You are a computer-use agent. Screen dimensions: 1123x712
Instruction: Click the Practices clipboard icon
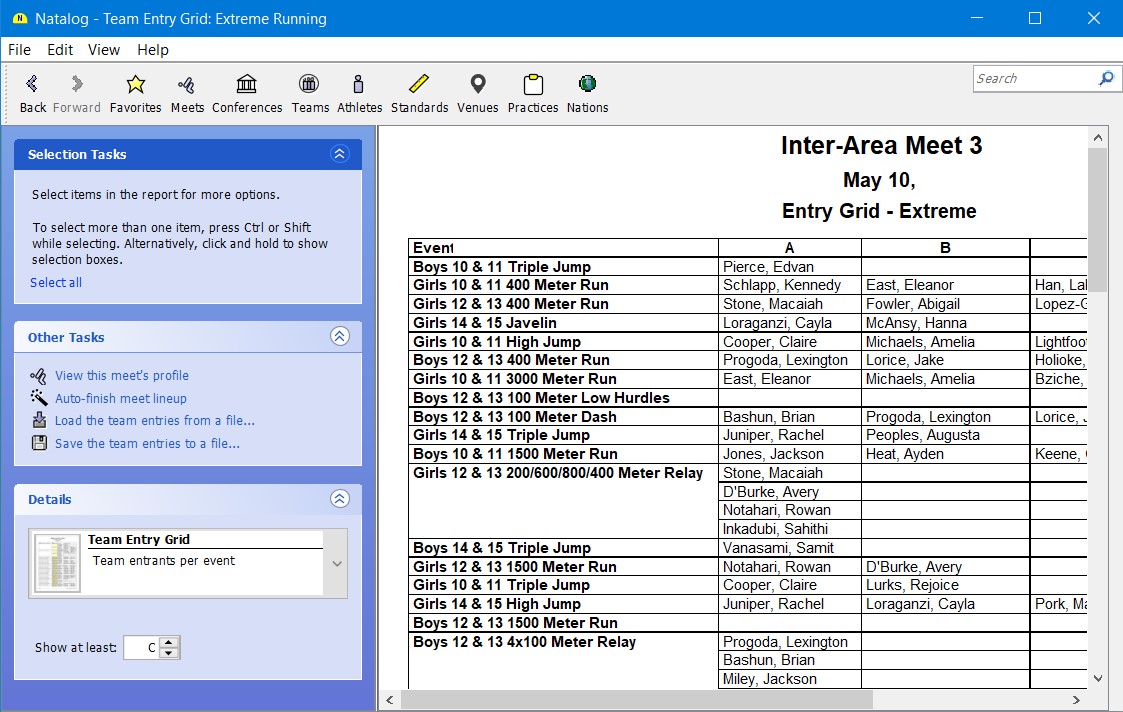click(533, 93)
